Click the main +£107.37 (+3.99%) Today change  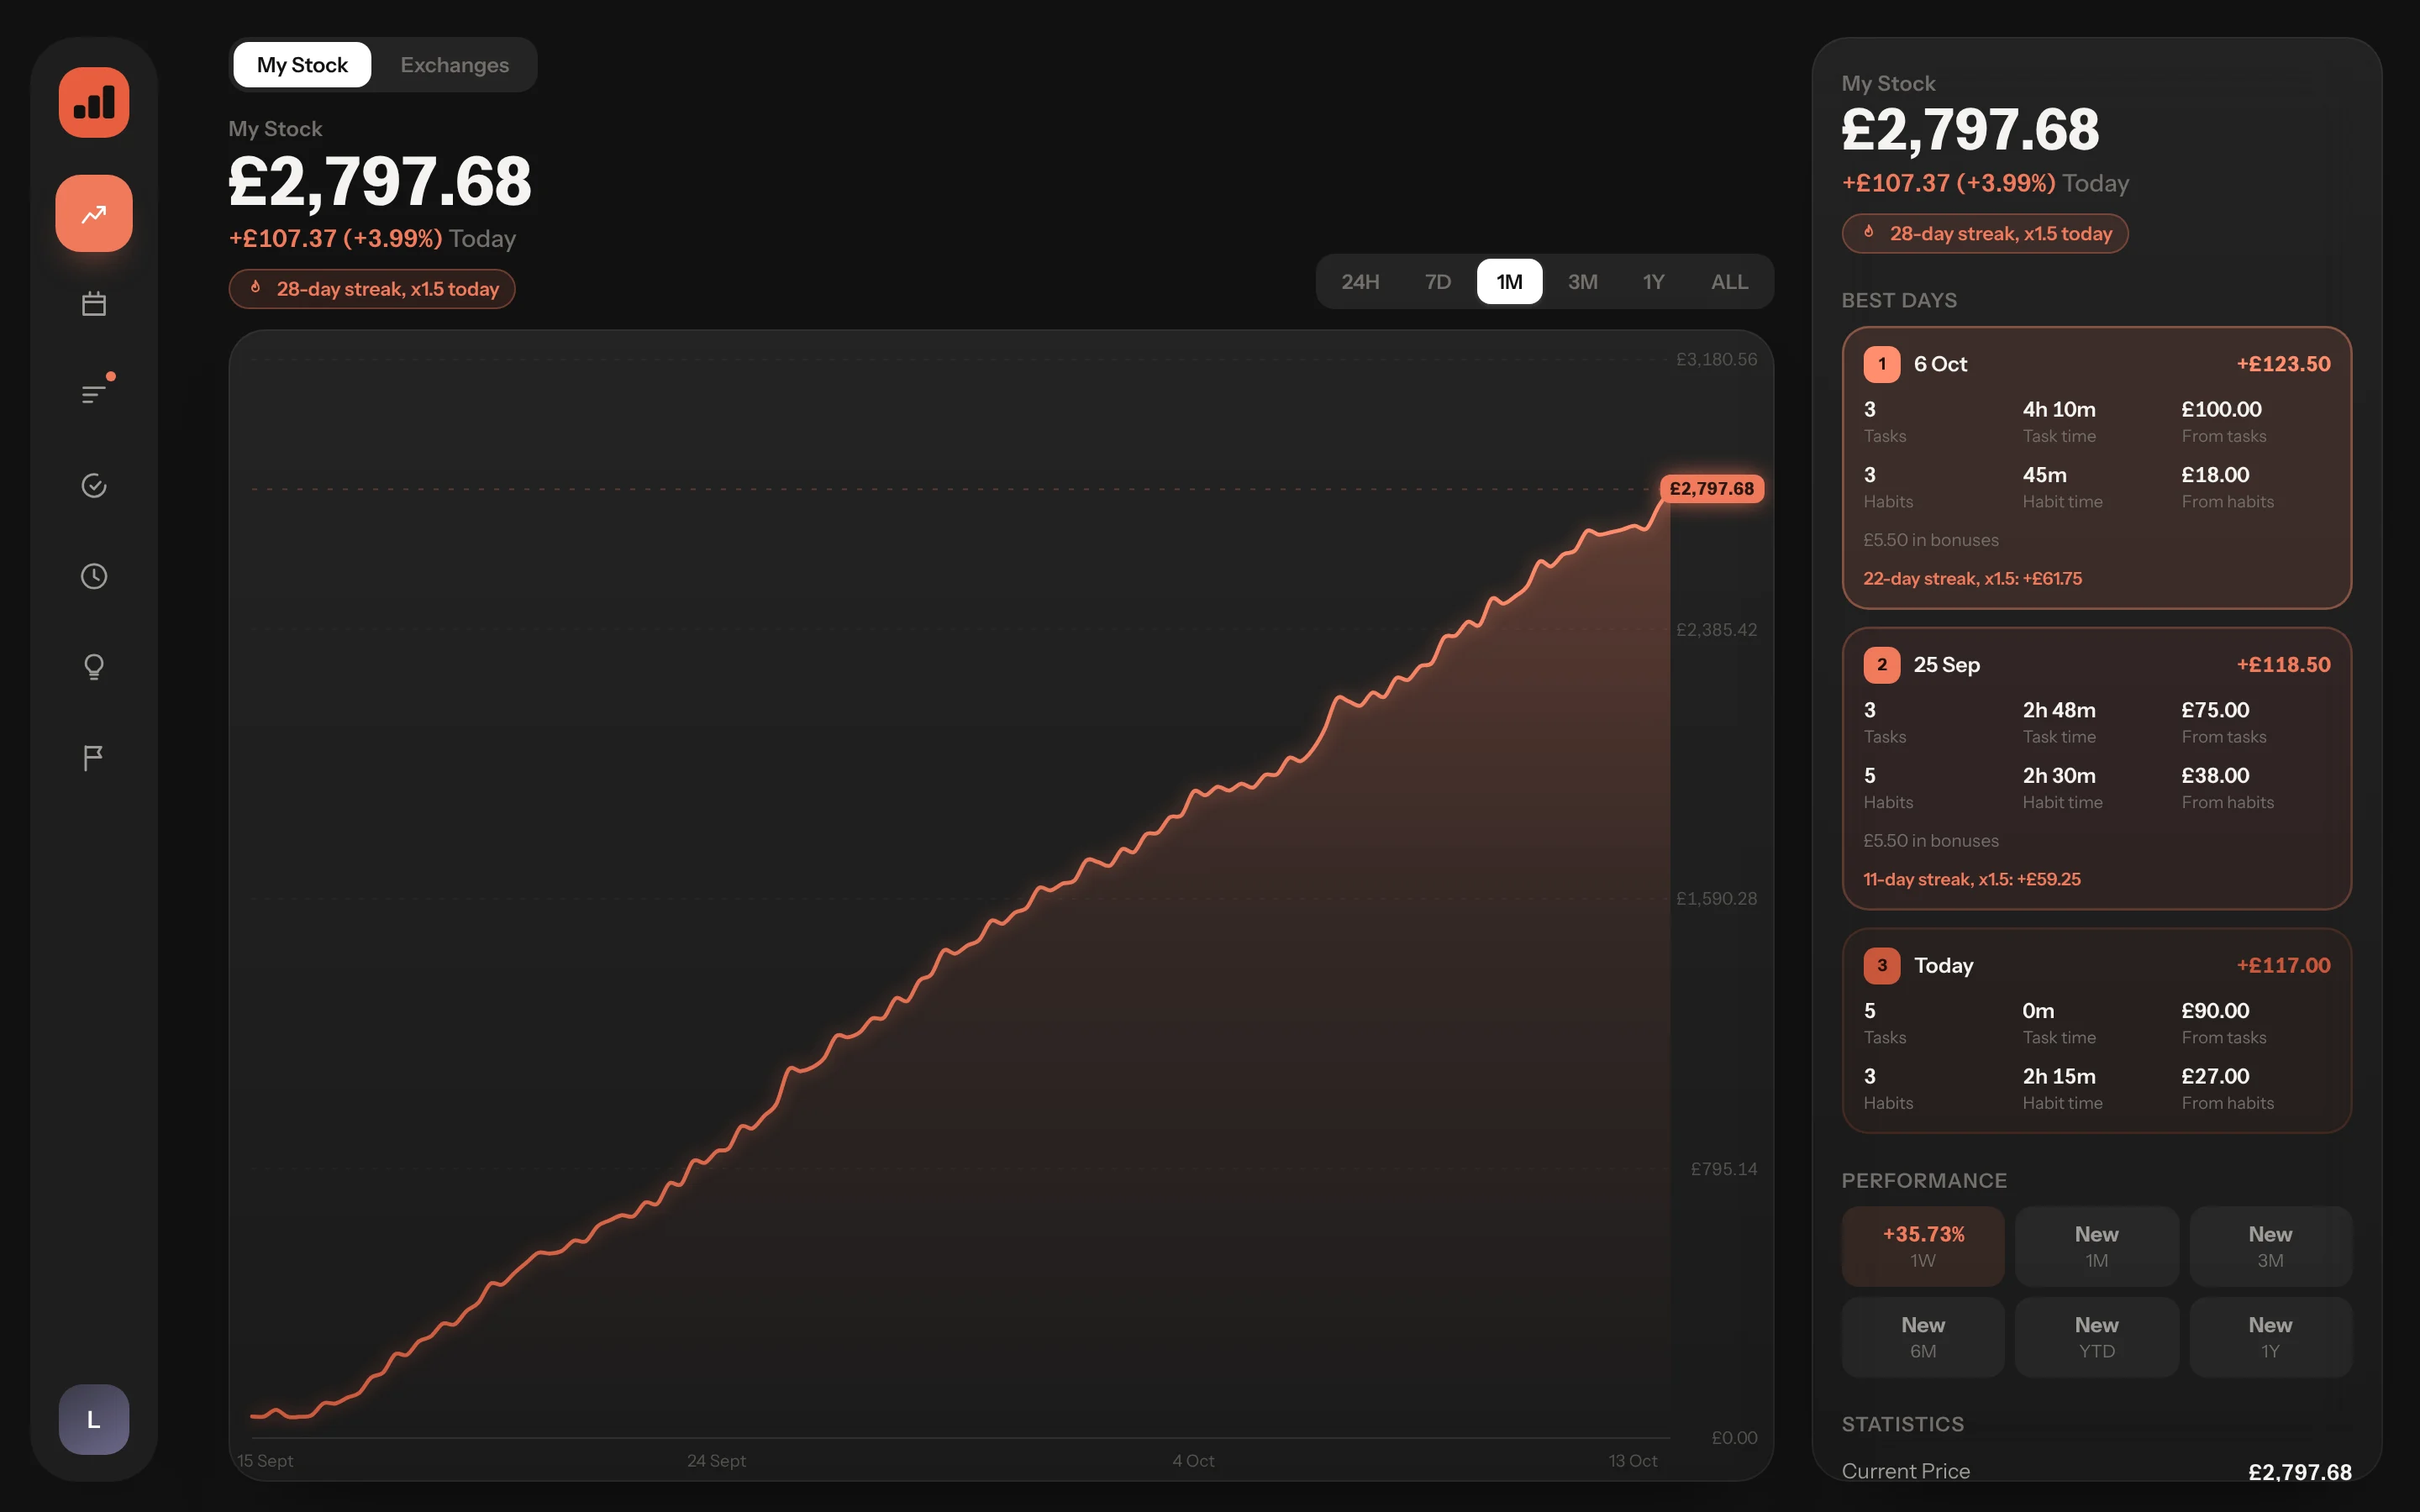pos(372,239)
